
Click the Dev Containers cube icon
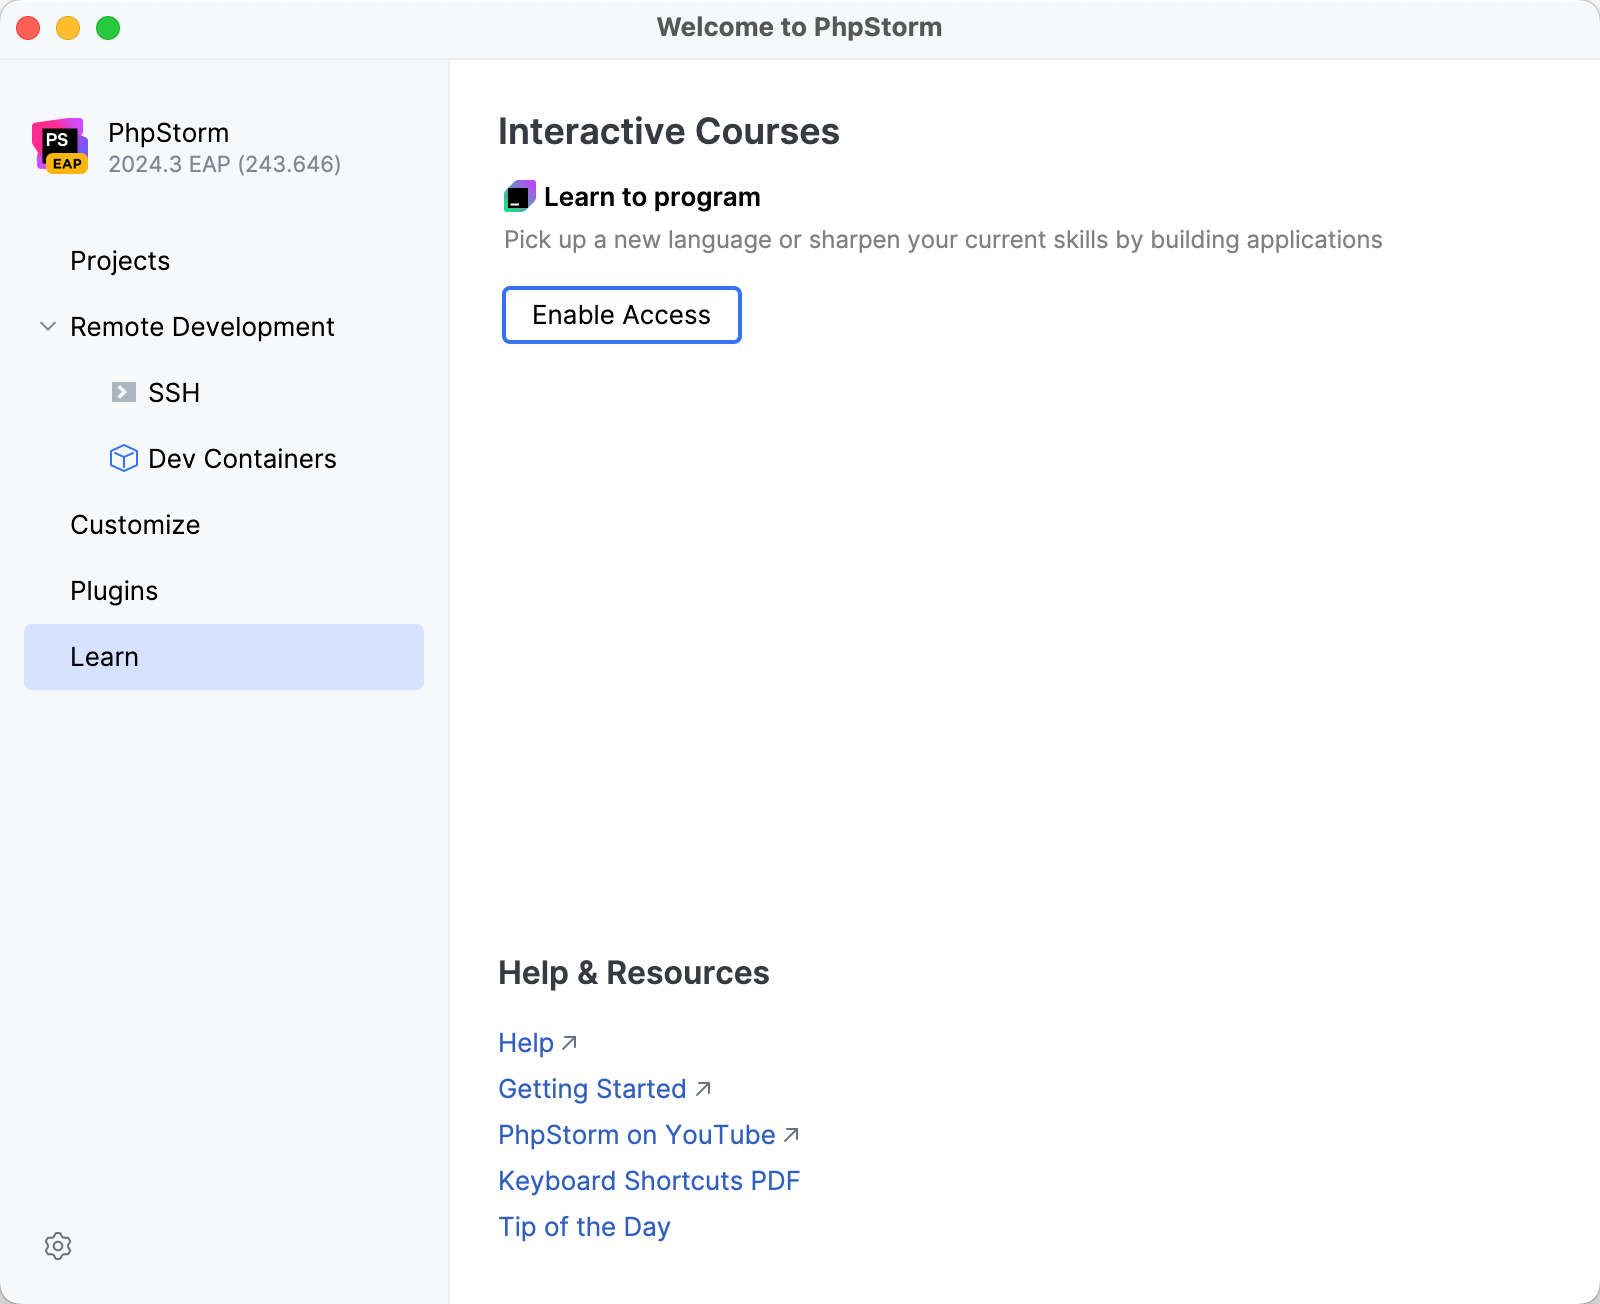click(123, 458)
